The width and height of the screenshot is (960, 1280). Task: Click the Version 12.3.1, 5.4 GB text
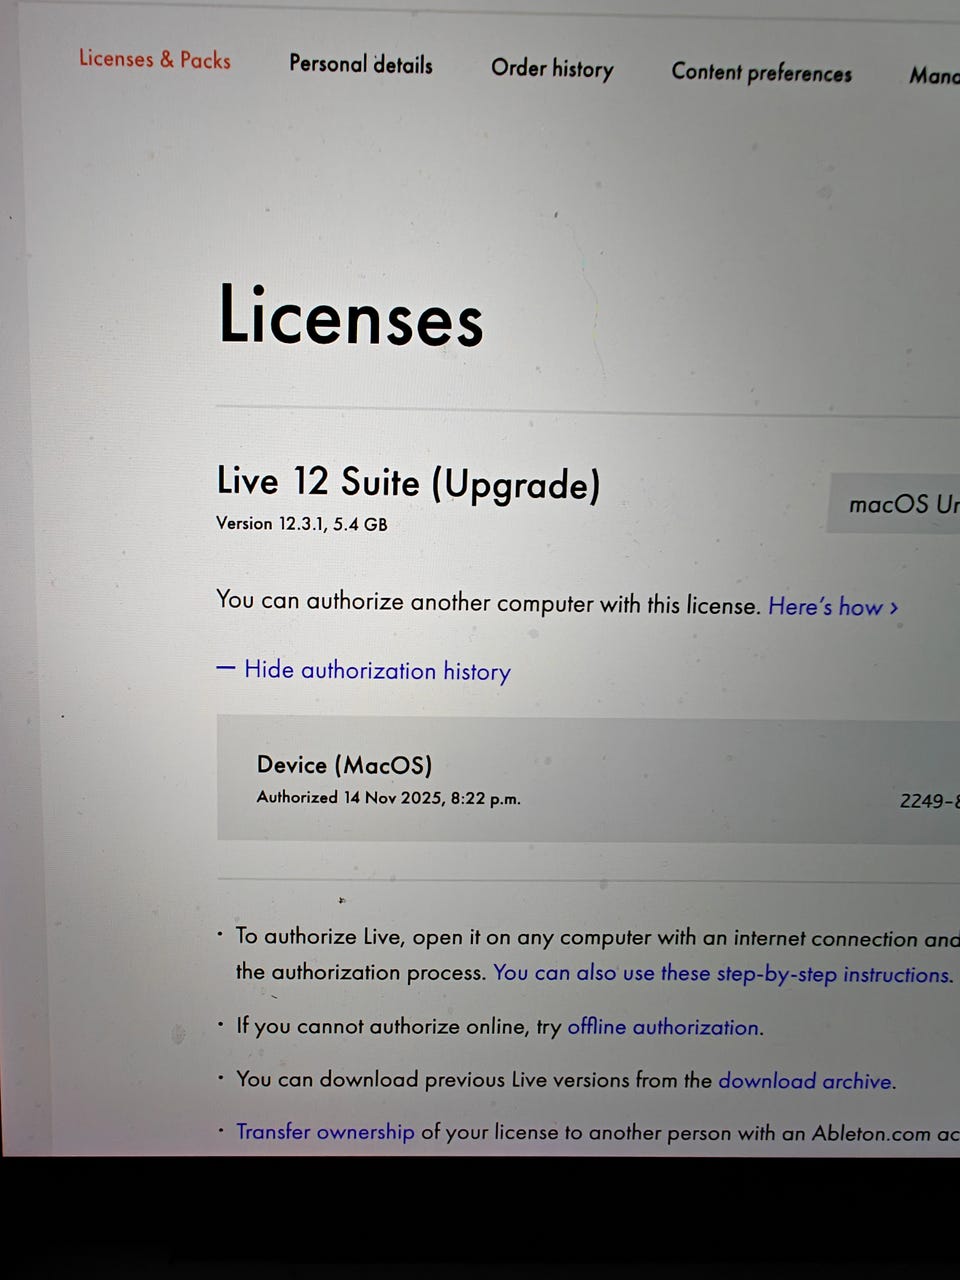(x=301, y=523)
